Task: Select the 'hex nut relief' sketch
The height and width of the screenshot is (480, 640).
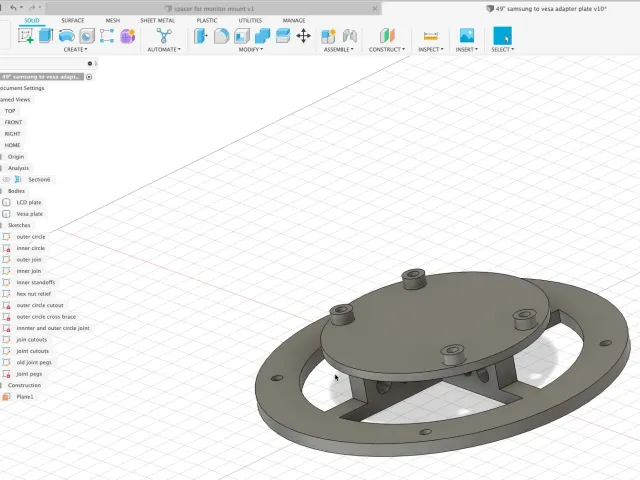Action: [x=33, y=293]
